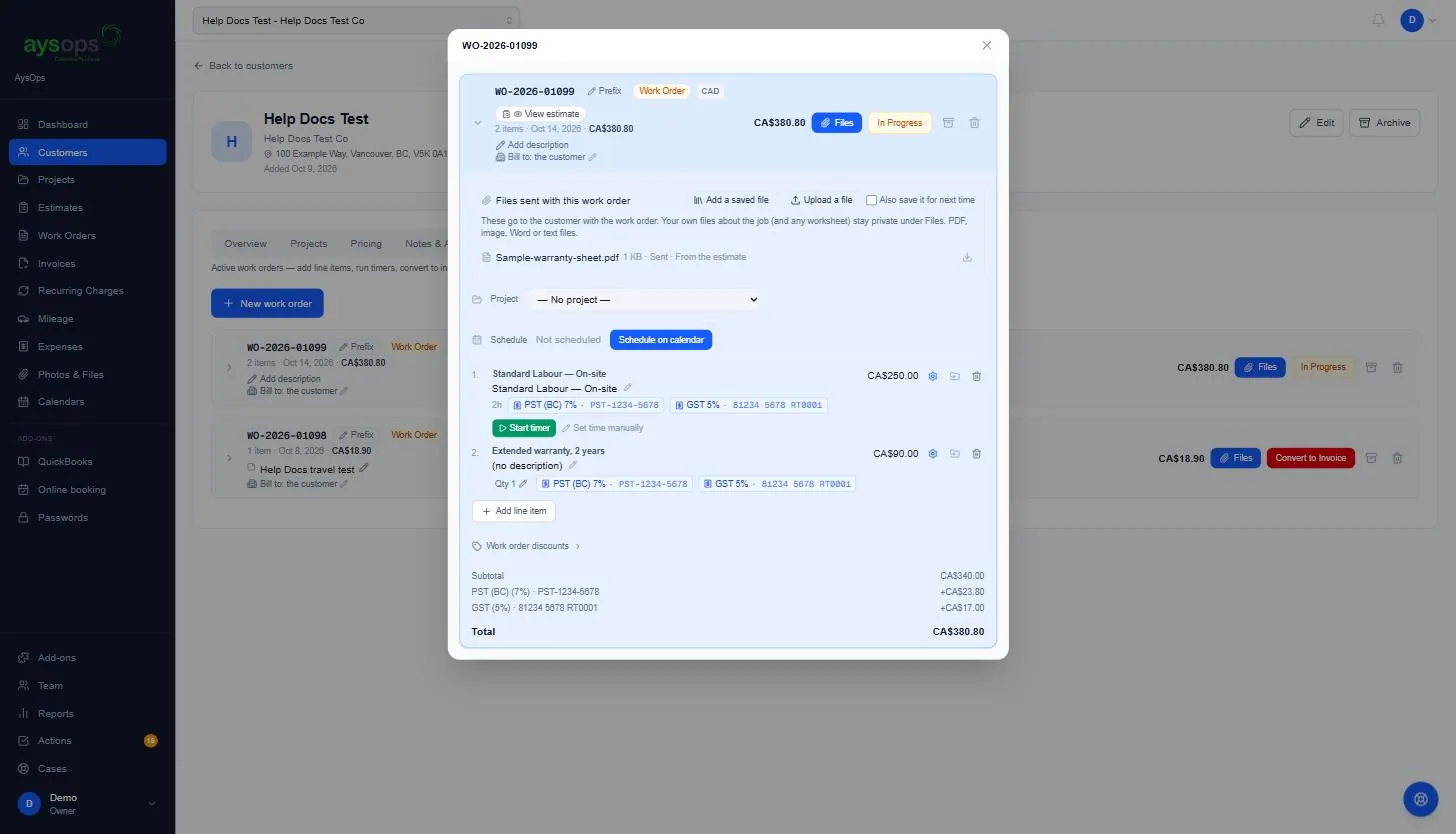The image size is (1456, 834).
Task: Click the archive box icon in work order header
Action: pyautogui.click(x=948, y=123)
